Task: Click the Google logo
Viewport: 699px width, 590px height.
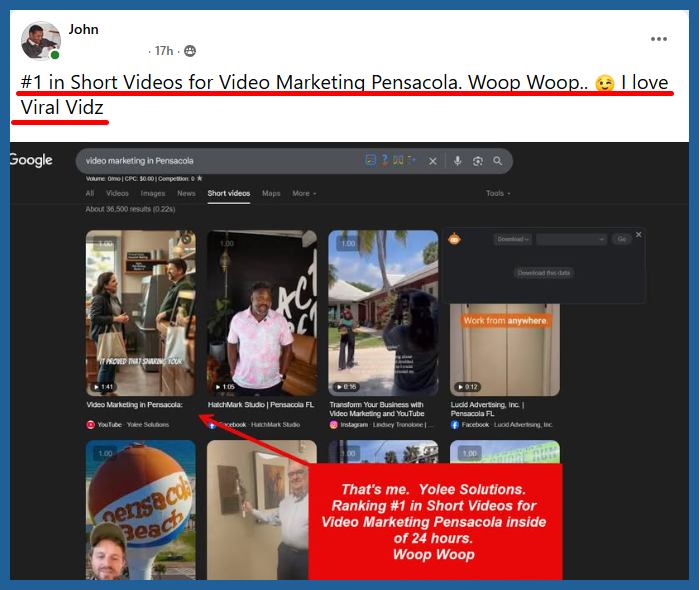Action: coord(30,160)
